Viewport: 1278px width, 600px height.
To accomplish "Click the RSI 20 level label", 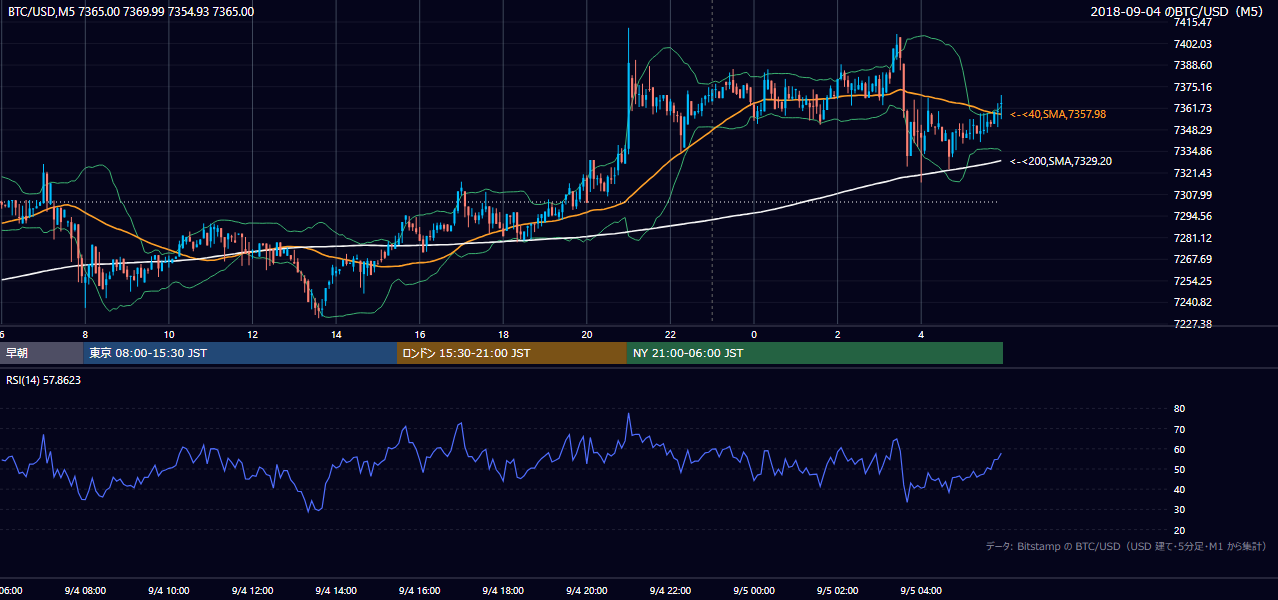I will point(1179,530).
